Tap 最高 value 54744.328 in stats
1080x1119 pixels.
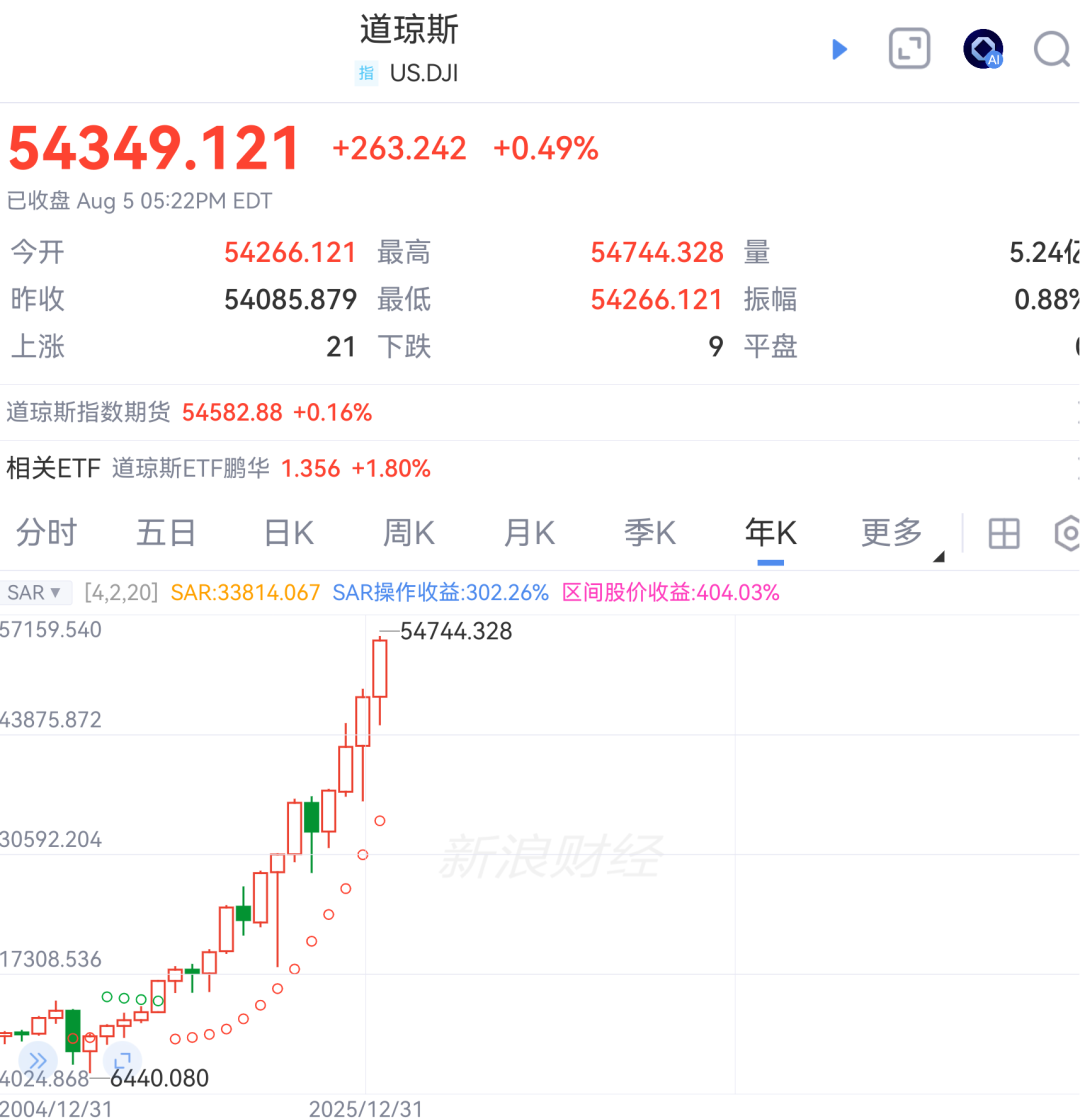pos(657,253)
